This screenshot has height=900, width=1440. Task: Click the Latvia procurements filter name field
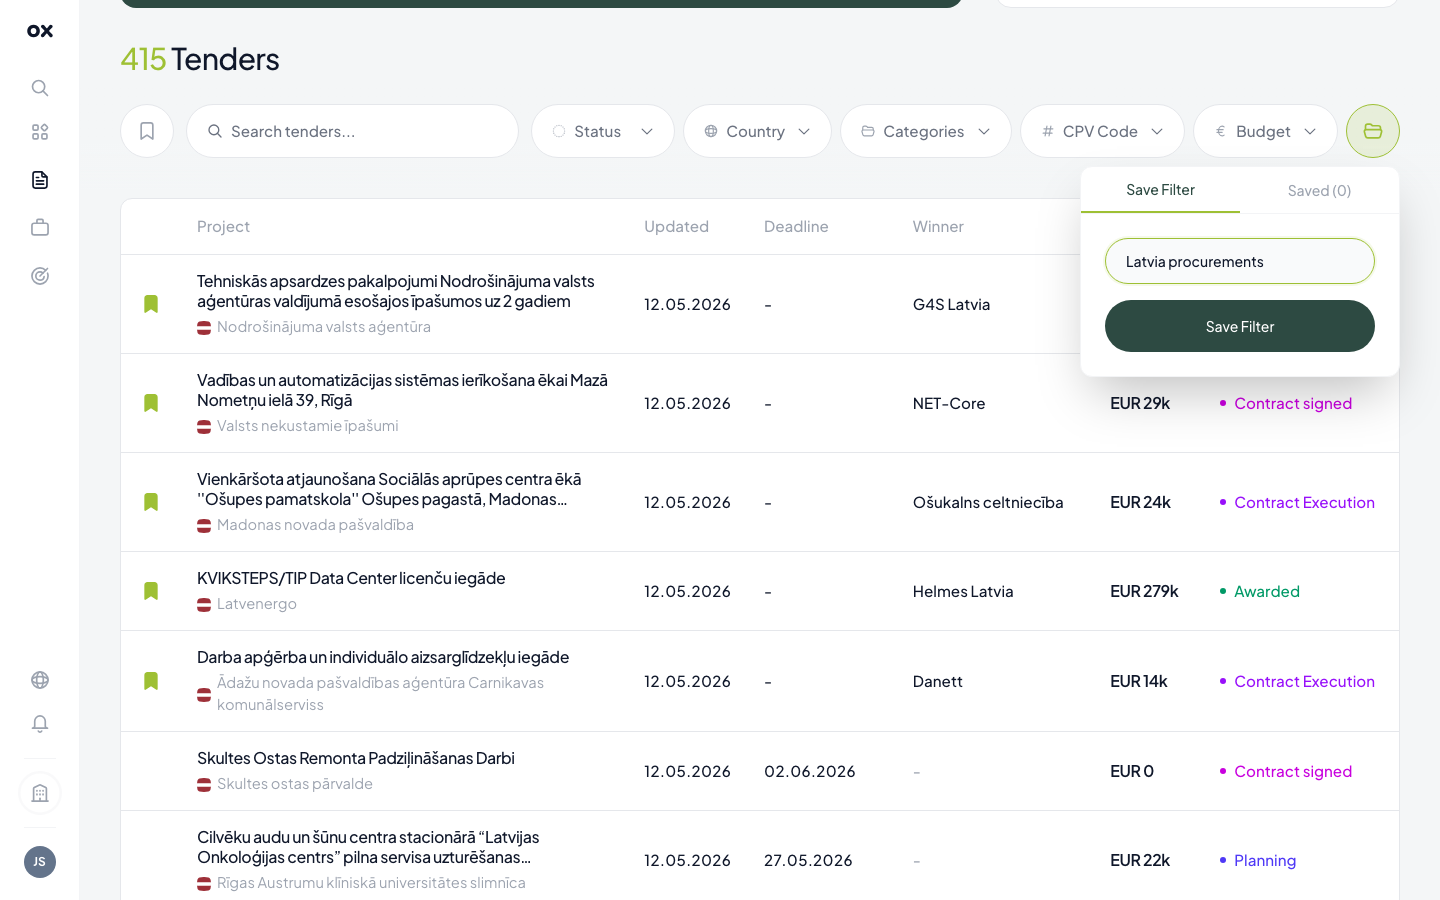[x=1240, y=261]
